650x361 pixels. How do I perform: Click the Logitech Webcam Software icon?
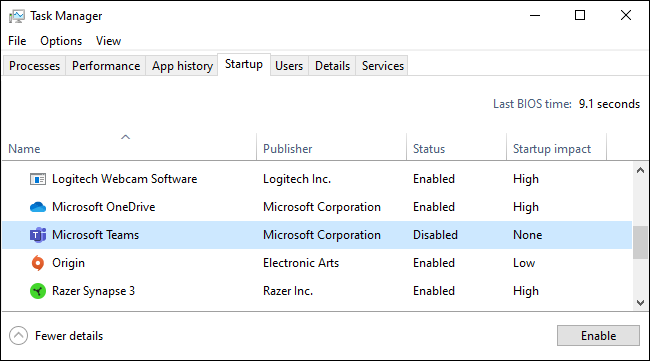click(38, 179)
